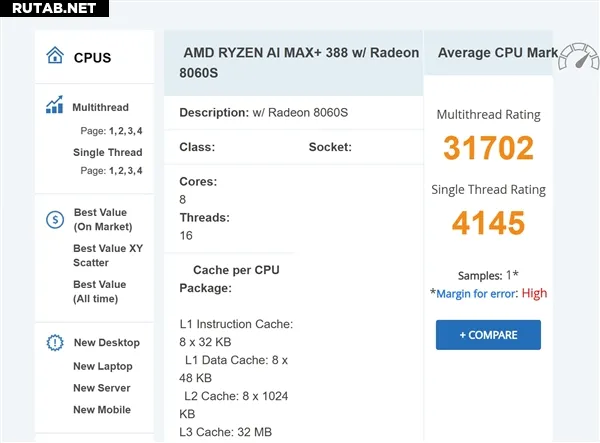Open the Single Thread chart link
Viewport: 600px width, 443px height.
click(x=107, y=152)
